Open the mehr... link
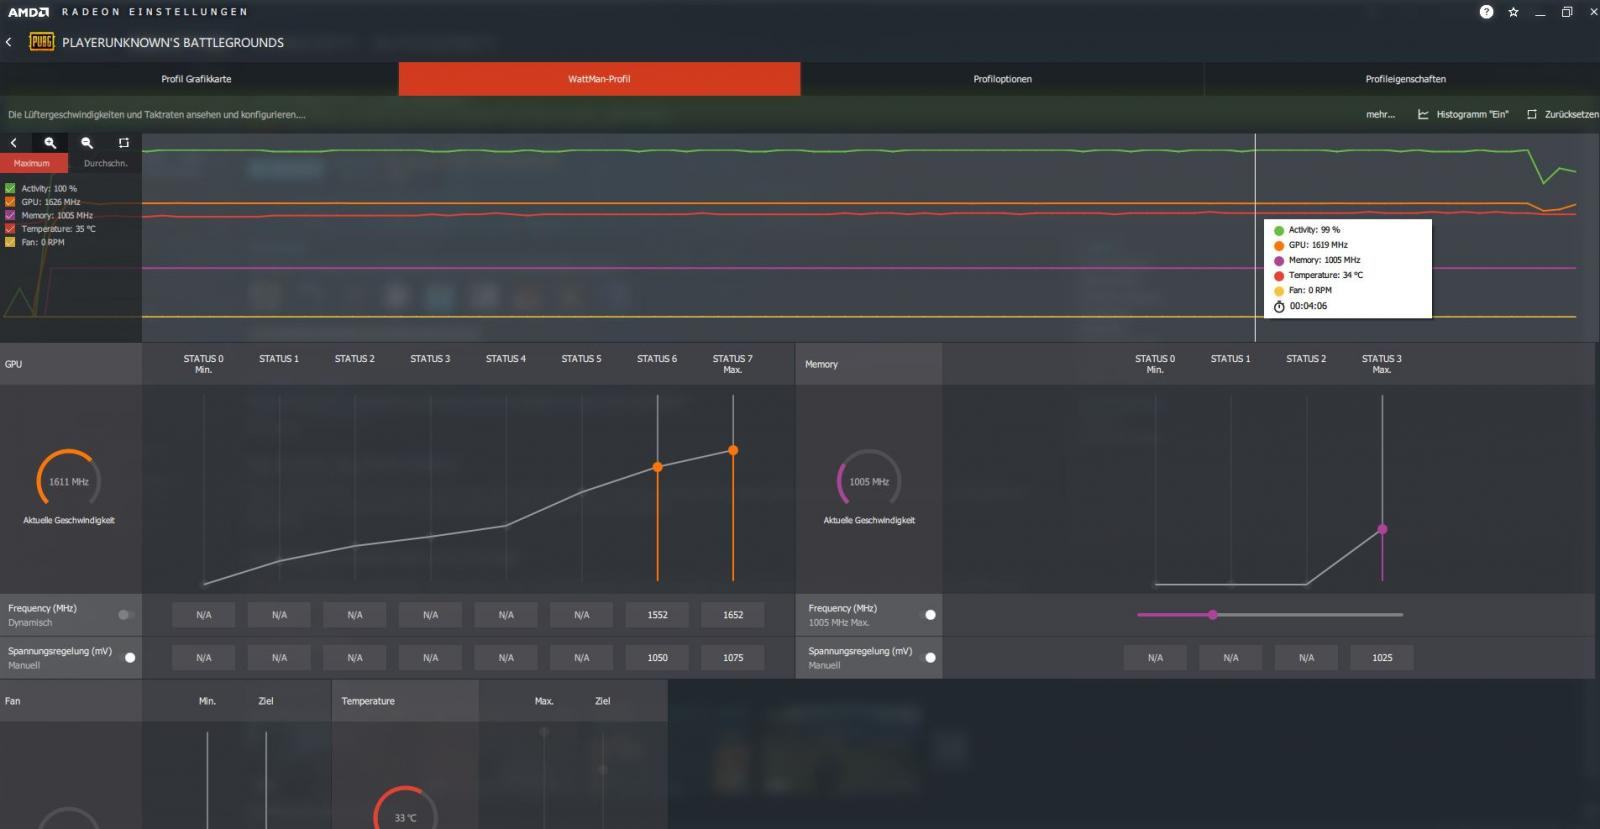 [1380, 115]
